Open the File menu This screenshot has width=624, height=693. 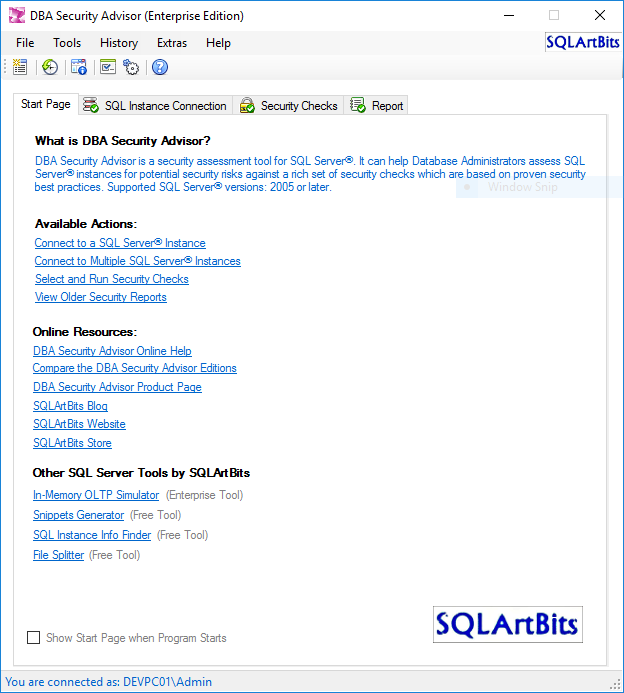[25, 43]
